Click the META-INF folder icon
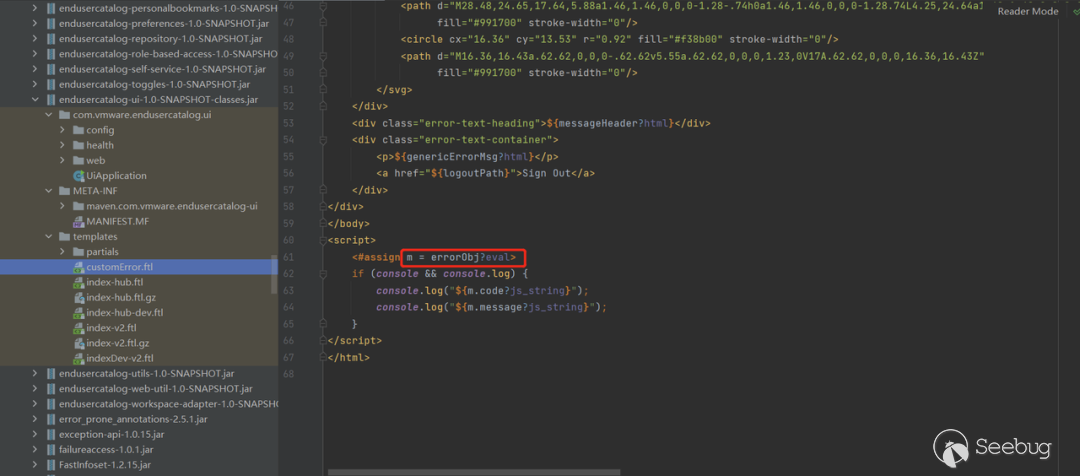The image size is (1080, 476). 65,191
